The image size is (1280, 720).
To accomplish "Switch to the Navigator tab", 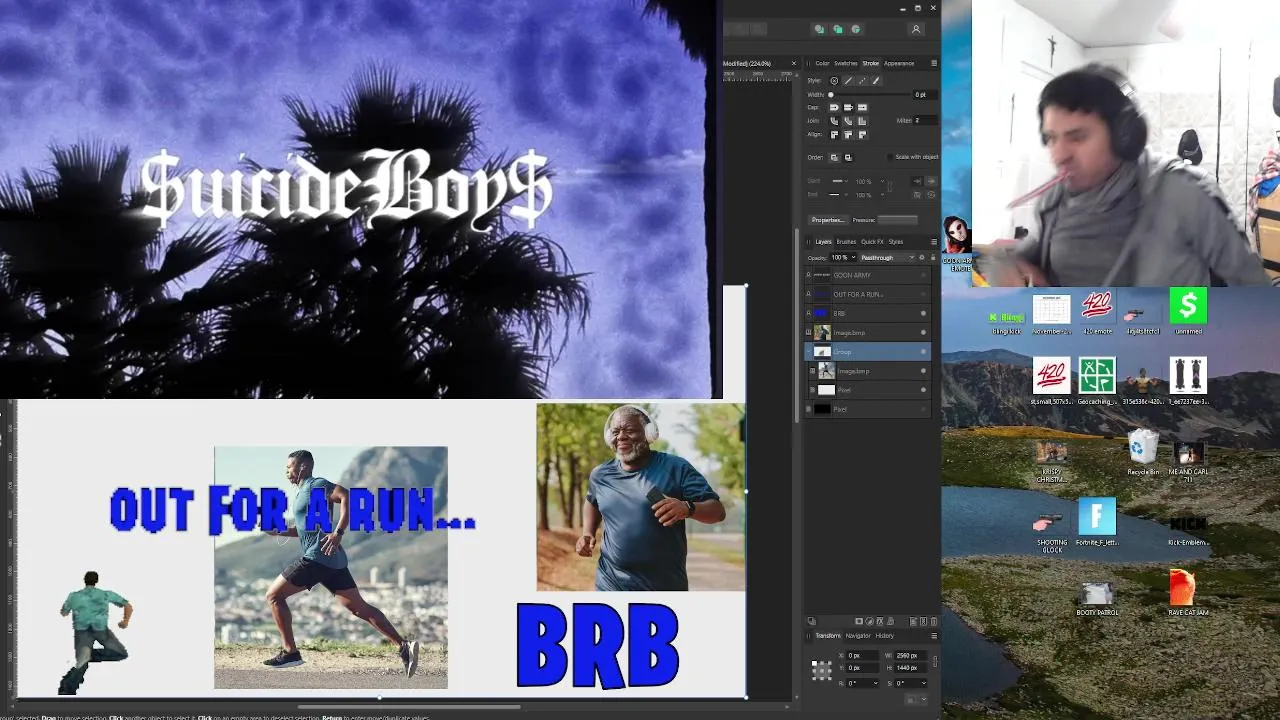I will [858, 636].
